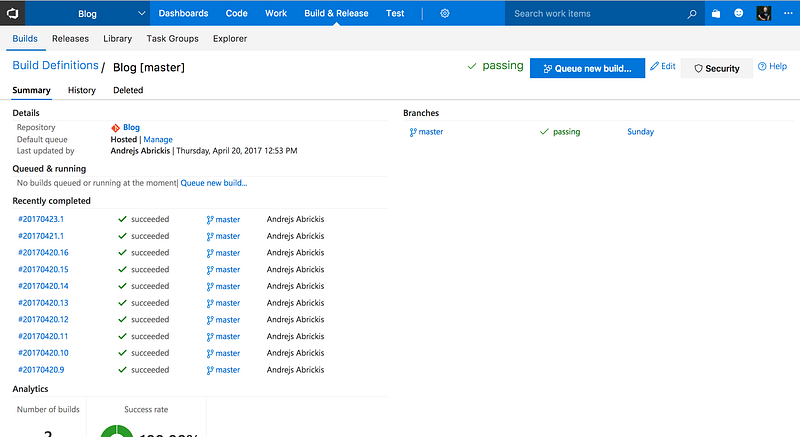Switch to the Explorer tab

tap(230, 39)
